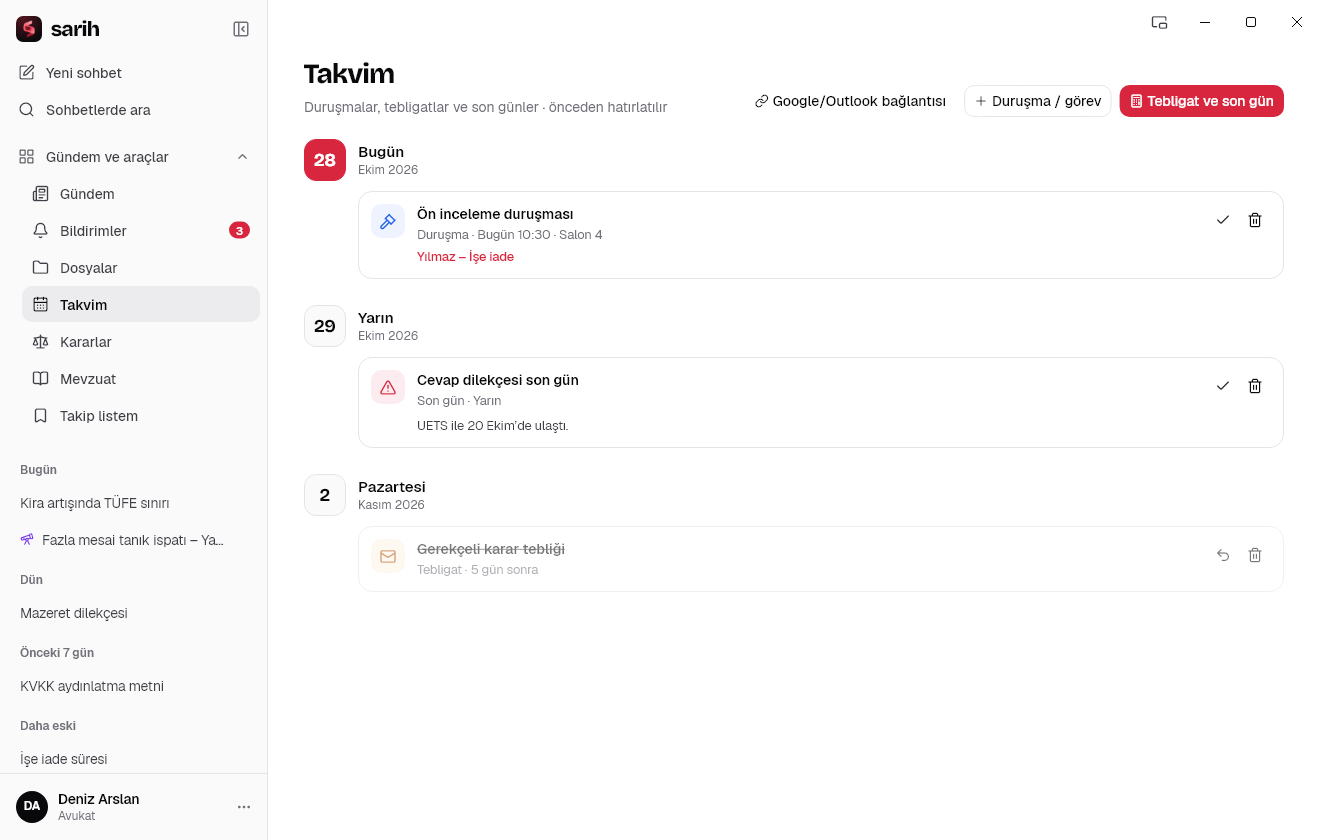The image size is (1320, 840).
Task: Open Gündem in the sidebar
Action: (141, 194)
